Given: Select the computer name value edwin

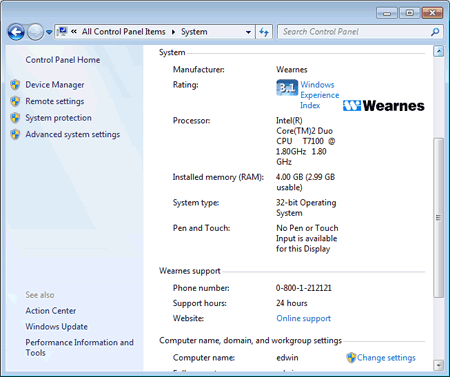Looking at the screenshot, I should tap(287, 358).
